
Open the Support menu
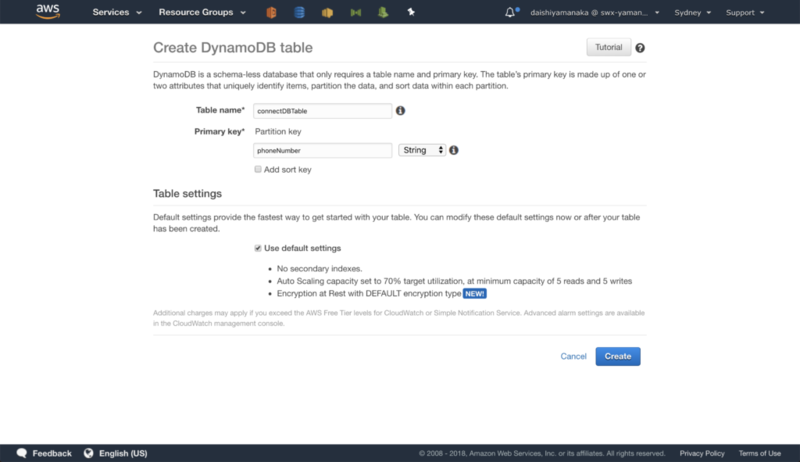[745, 12]
